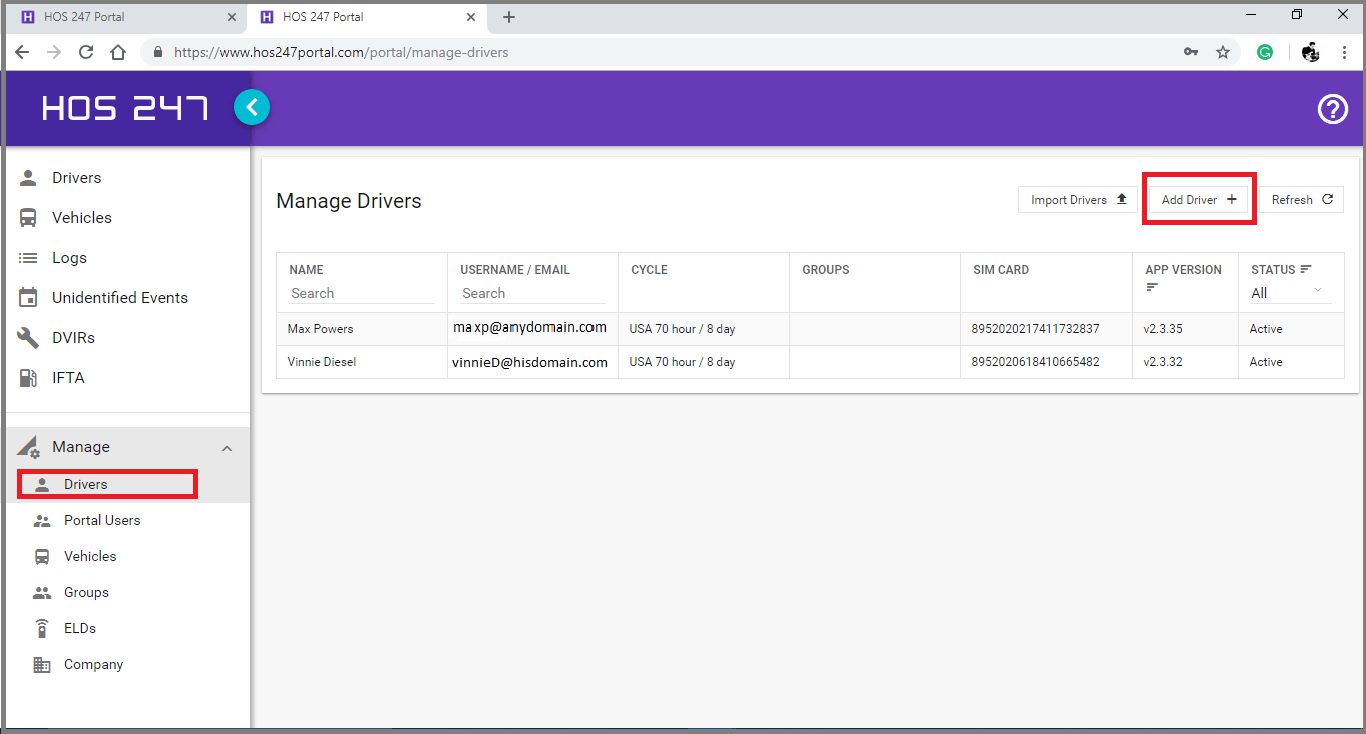Screen dimensions: 1366x734
Task: Open Company settings via building icon
Action: 42,664
